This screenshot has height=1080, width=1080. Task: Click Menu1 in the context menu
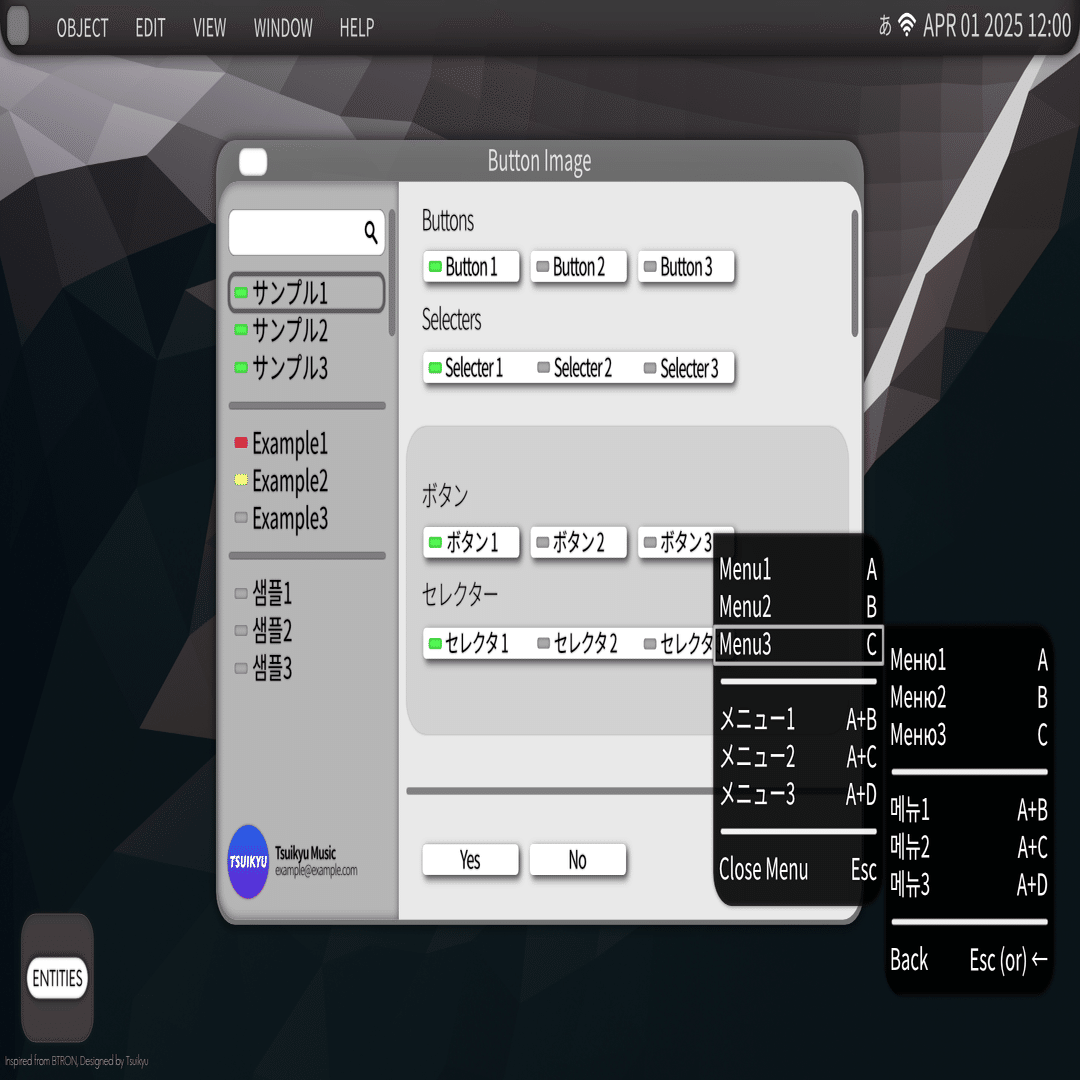[x=798, y=570]
